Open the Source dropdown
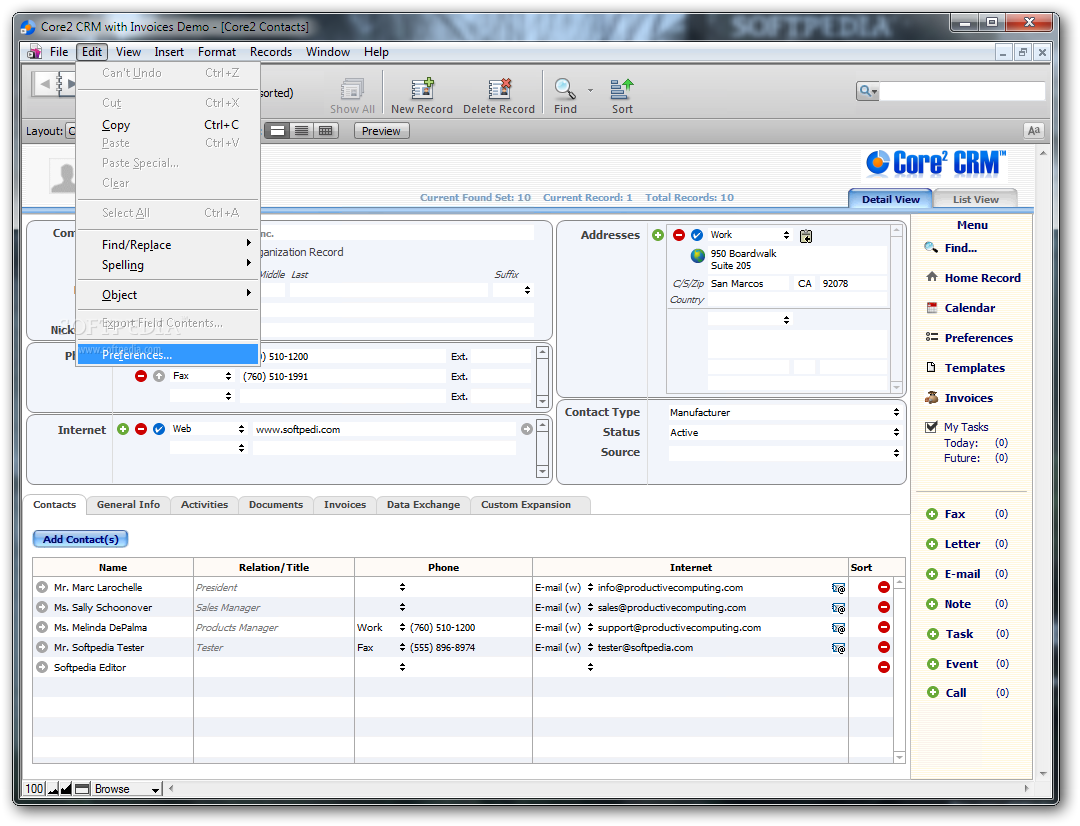Image resolution: width=1080 pixels, height=826 pixels. 785,453
